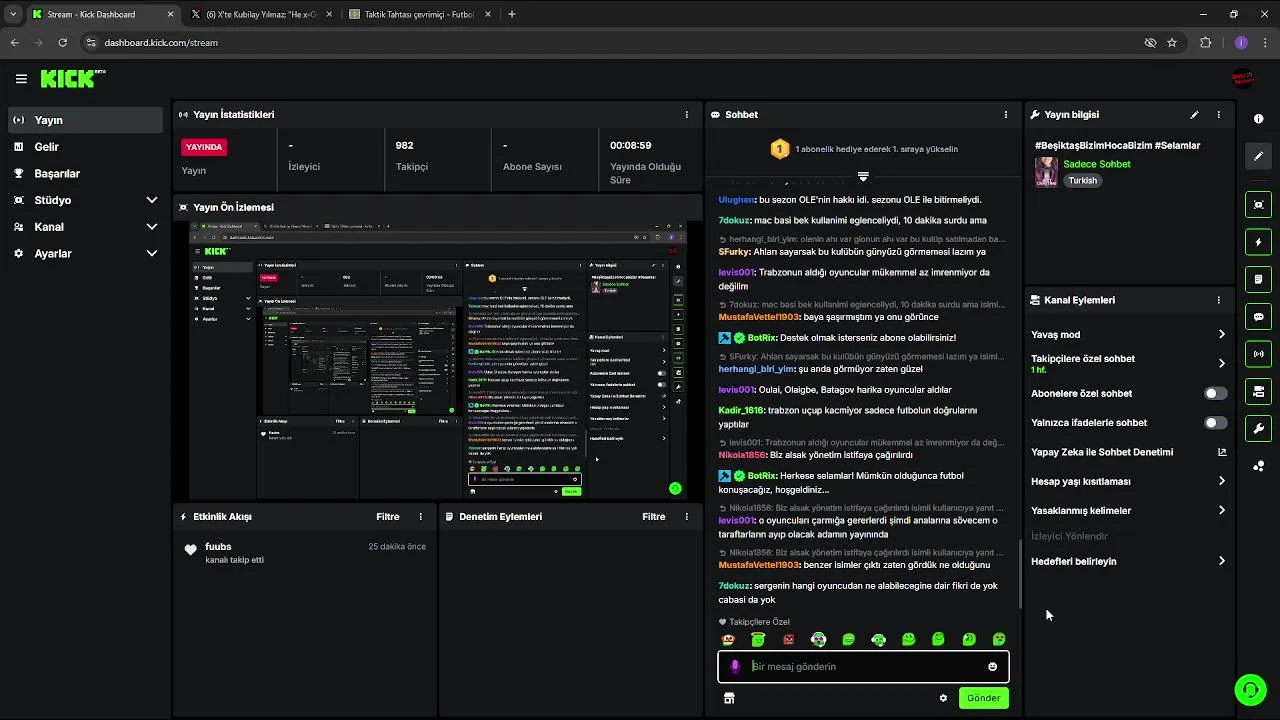Click the green support headset button

pyautogui.click(x=1250, y=690)
